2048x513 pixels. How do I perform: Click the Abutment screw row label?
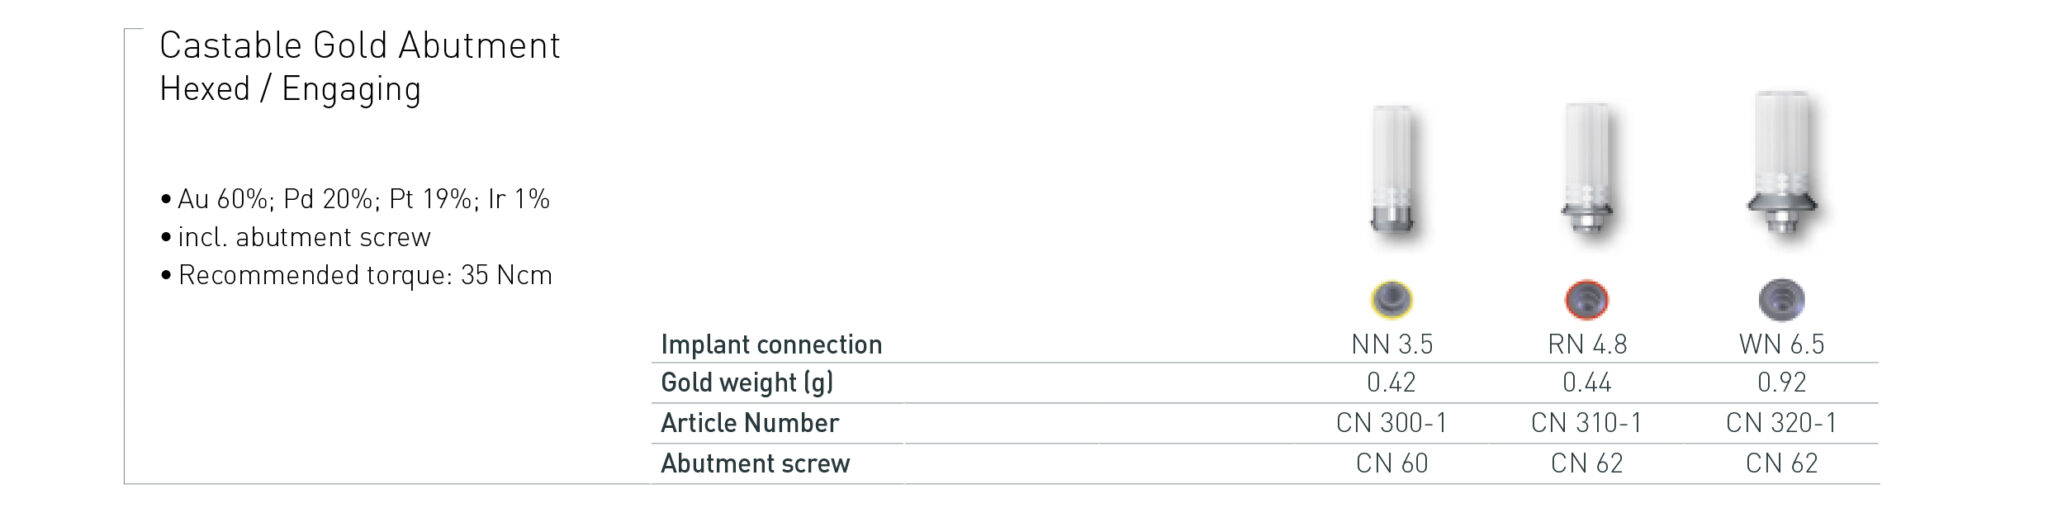click(755, 464)
